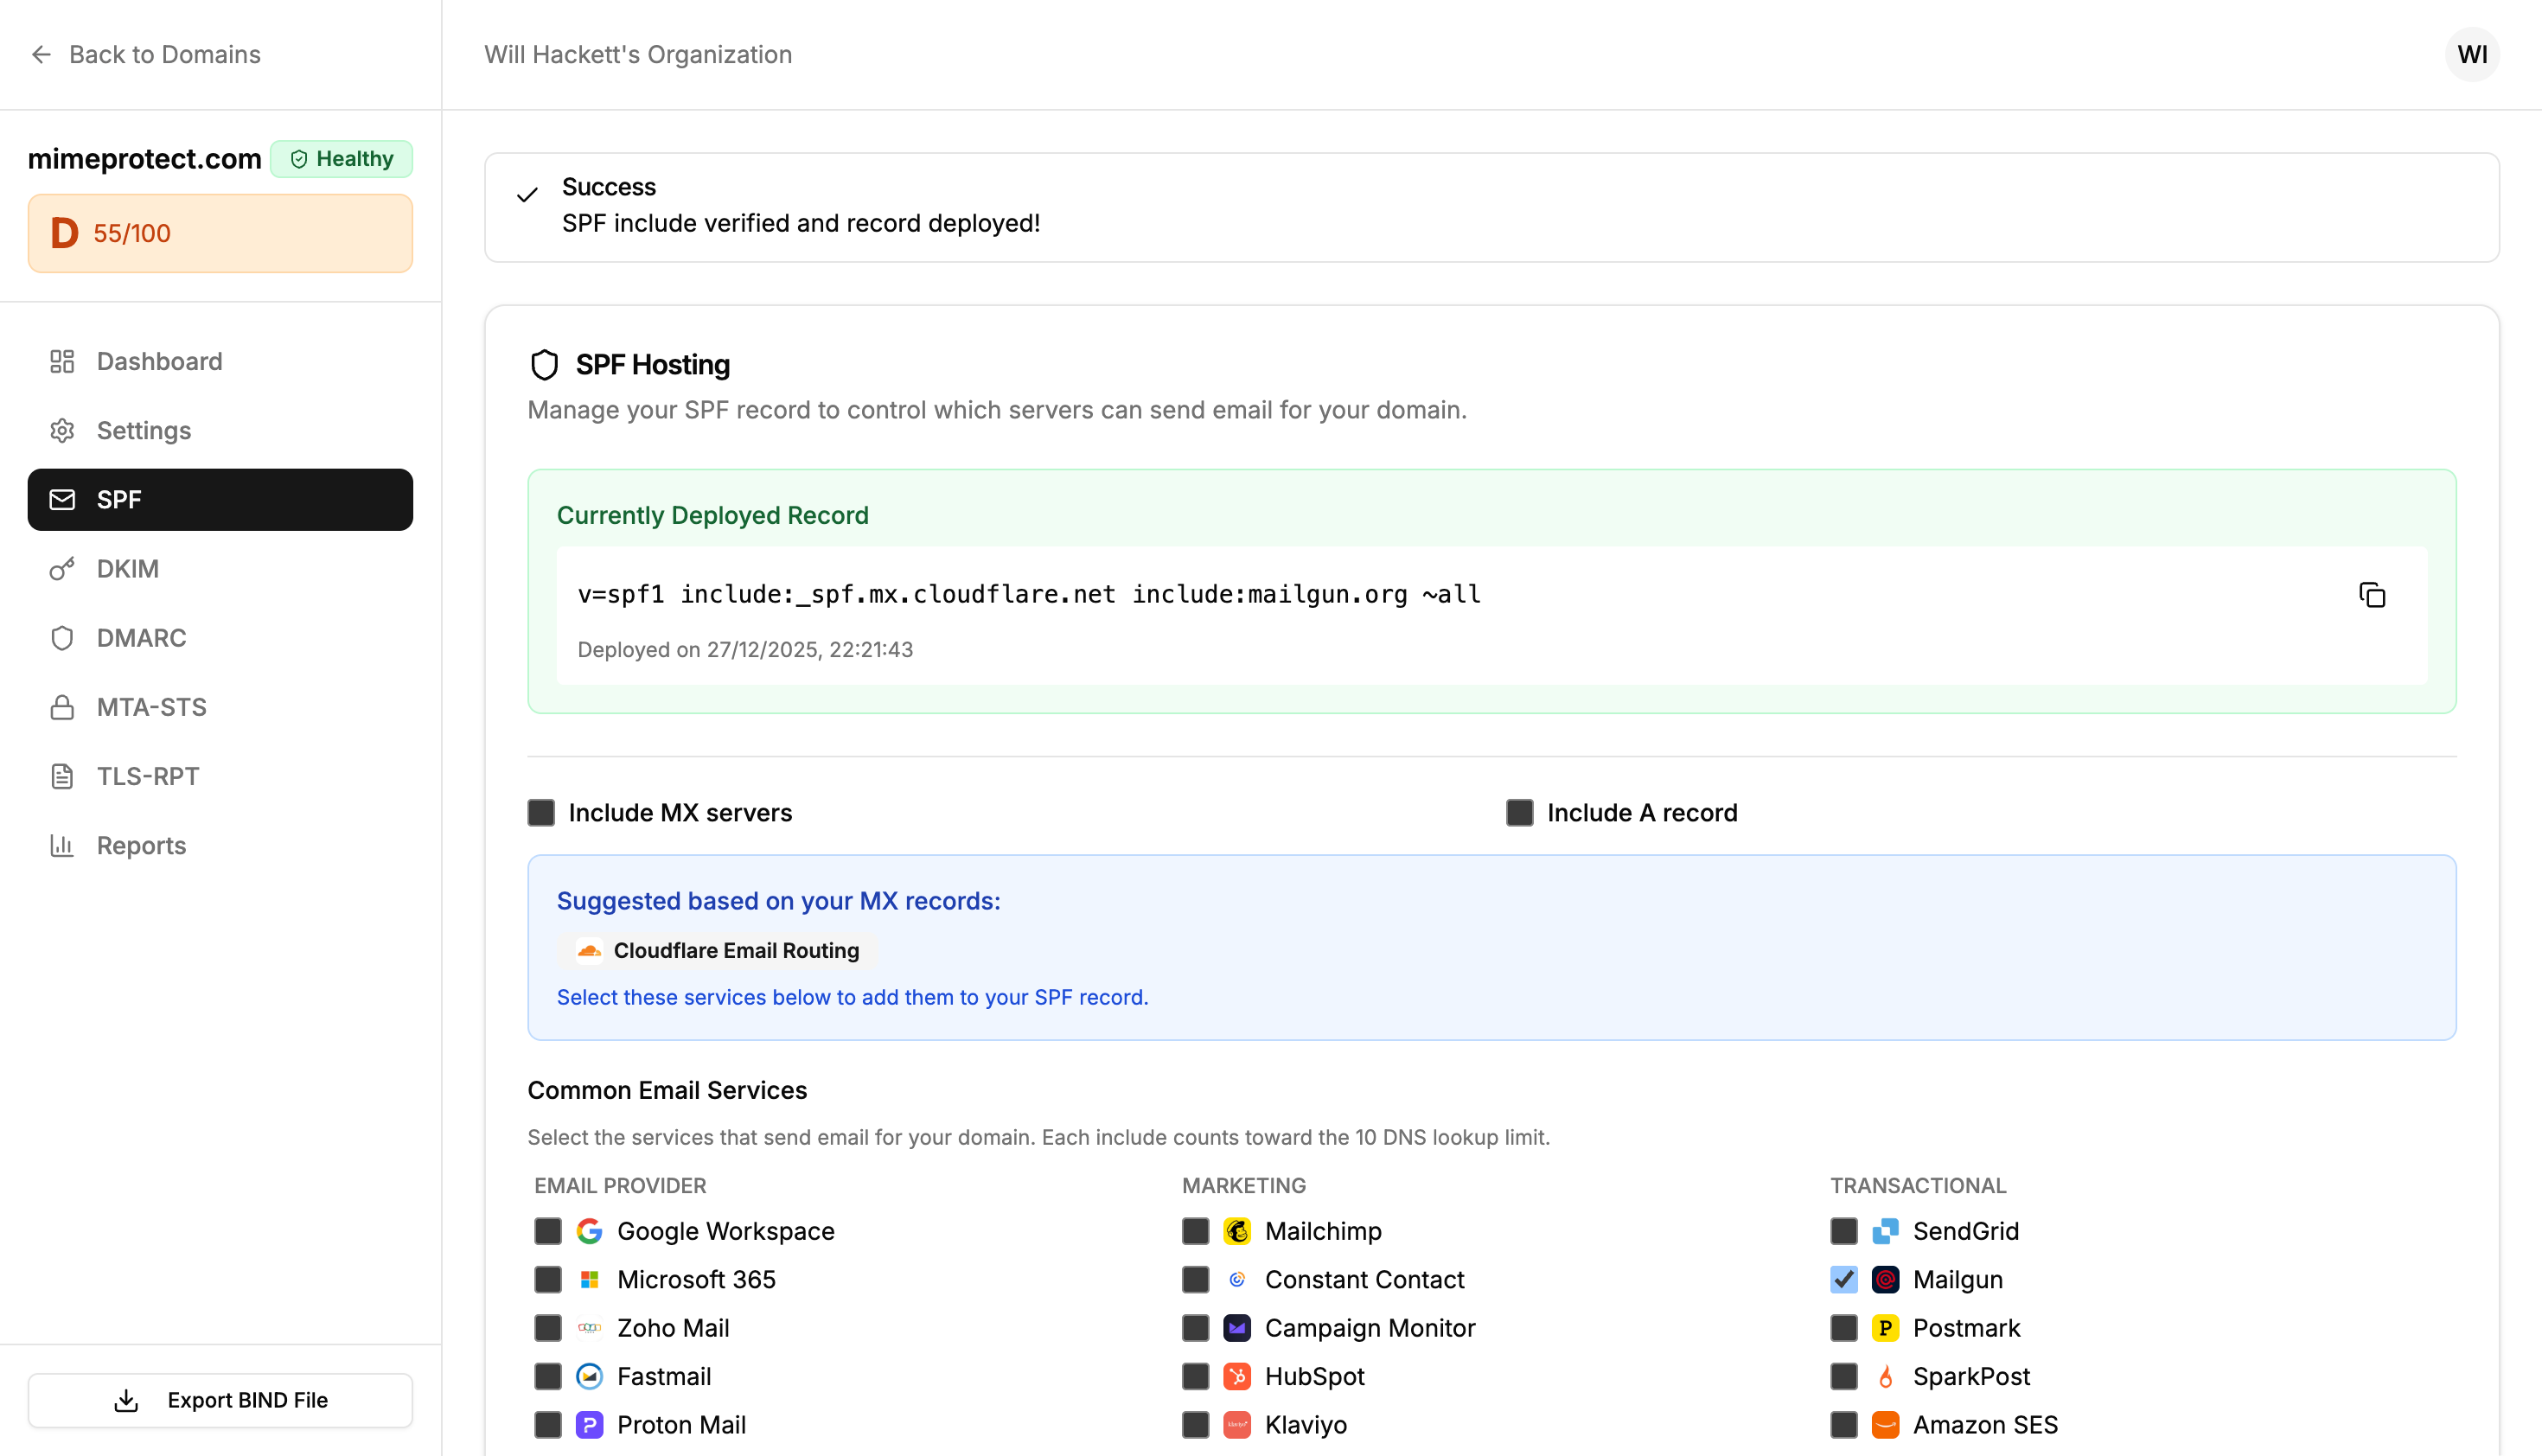Uncheck the Mailgun service checkbox

pos(1843,1279)
